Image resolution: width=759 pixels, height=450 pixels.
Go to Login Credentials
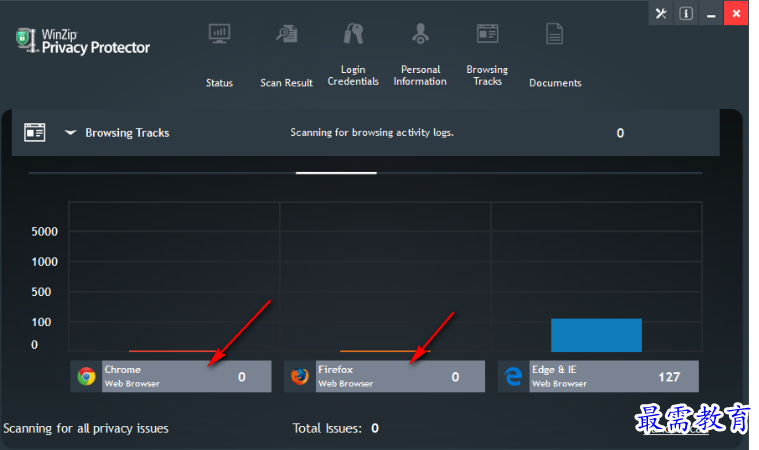point(353,35)
